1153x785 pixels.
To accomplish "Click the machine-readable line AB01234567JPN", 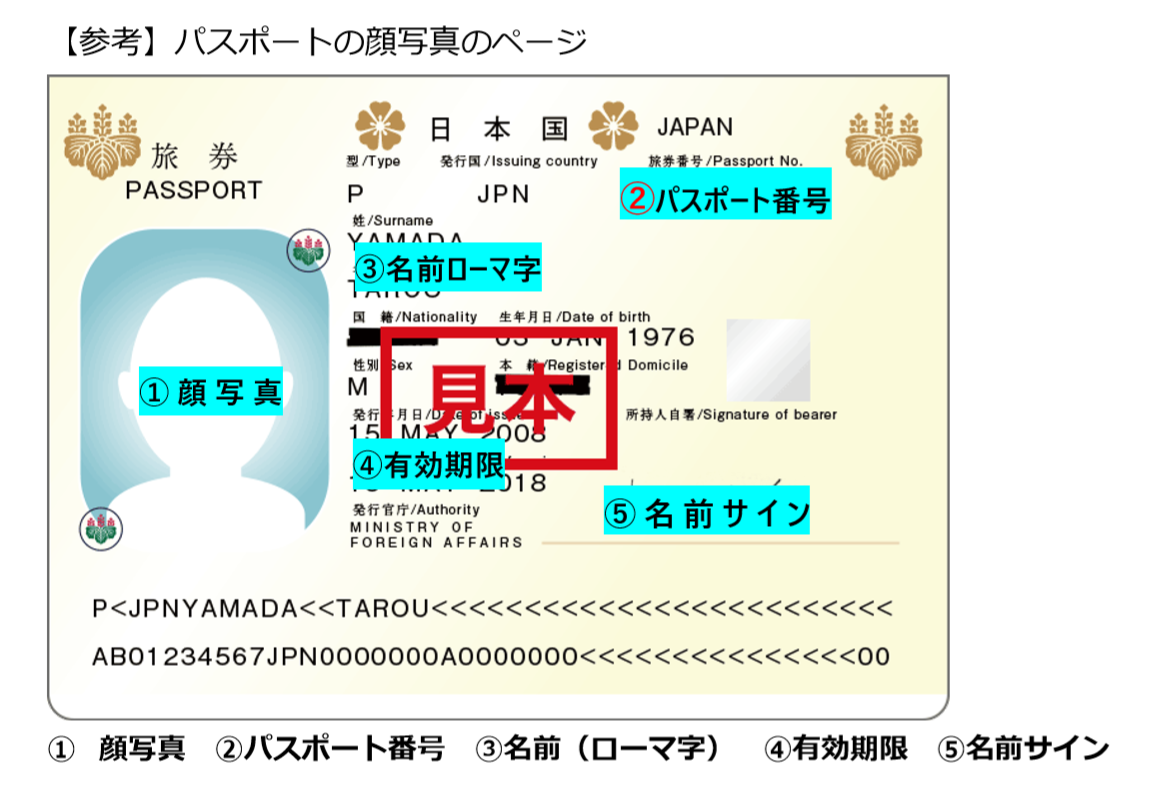I will [x=491, y=656].
